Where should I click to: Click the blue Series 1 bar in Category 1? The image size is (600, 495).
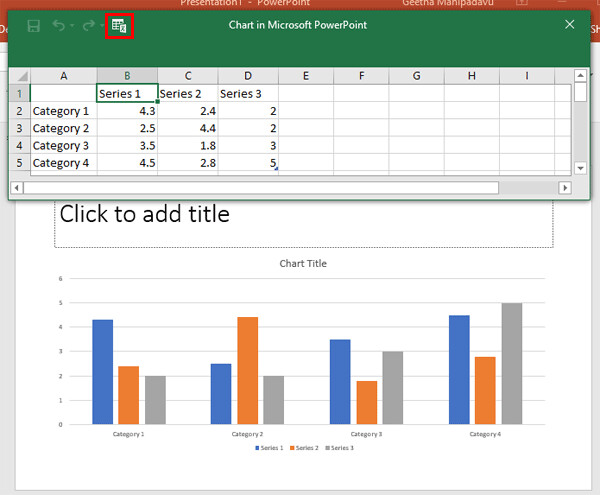pos(102,371)
